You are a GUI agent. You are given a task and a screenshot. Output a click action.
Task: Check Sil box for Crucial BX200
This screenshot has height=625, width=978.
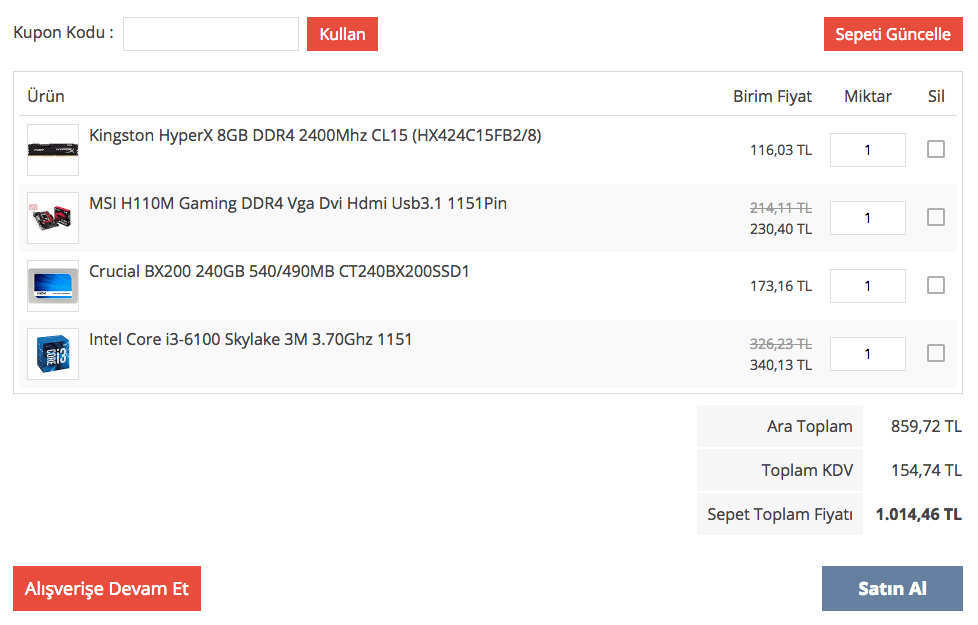click(936, 285)
